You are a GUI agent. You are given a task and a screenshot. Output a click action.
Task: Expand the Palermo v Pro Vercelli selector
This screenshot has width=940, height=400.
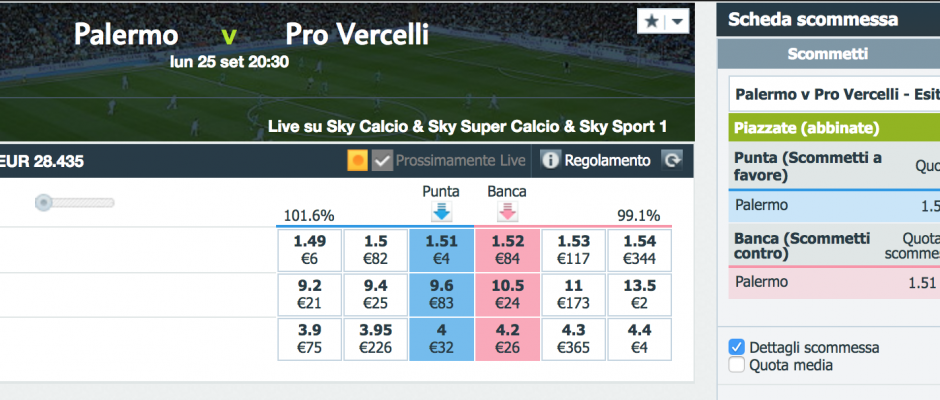834,94
